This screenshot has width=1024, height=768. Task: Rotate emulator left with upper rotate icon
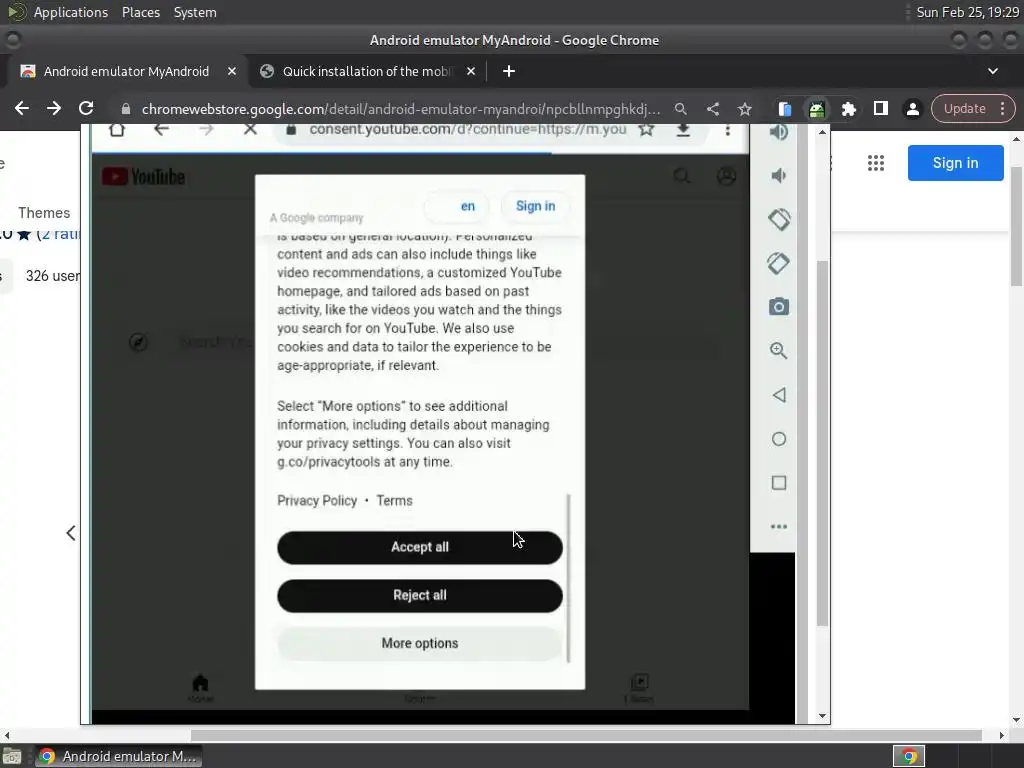coord(778,220)
